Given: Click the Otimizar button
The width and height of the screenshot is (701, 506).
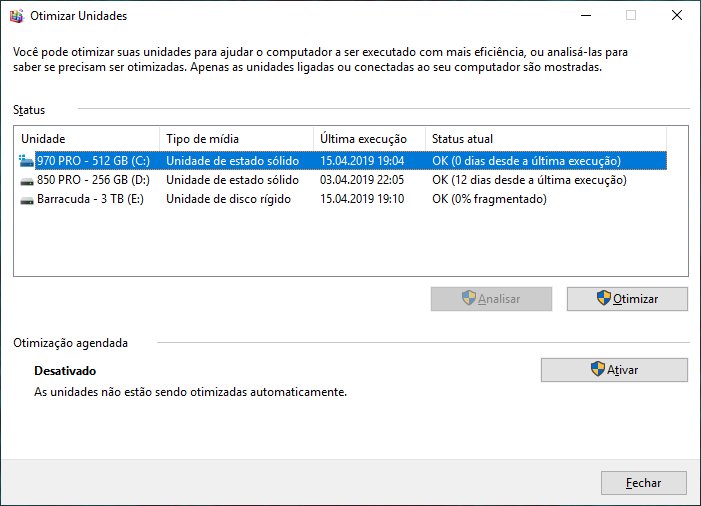Looking at the screenshot, I should tap(627, 299).
